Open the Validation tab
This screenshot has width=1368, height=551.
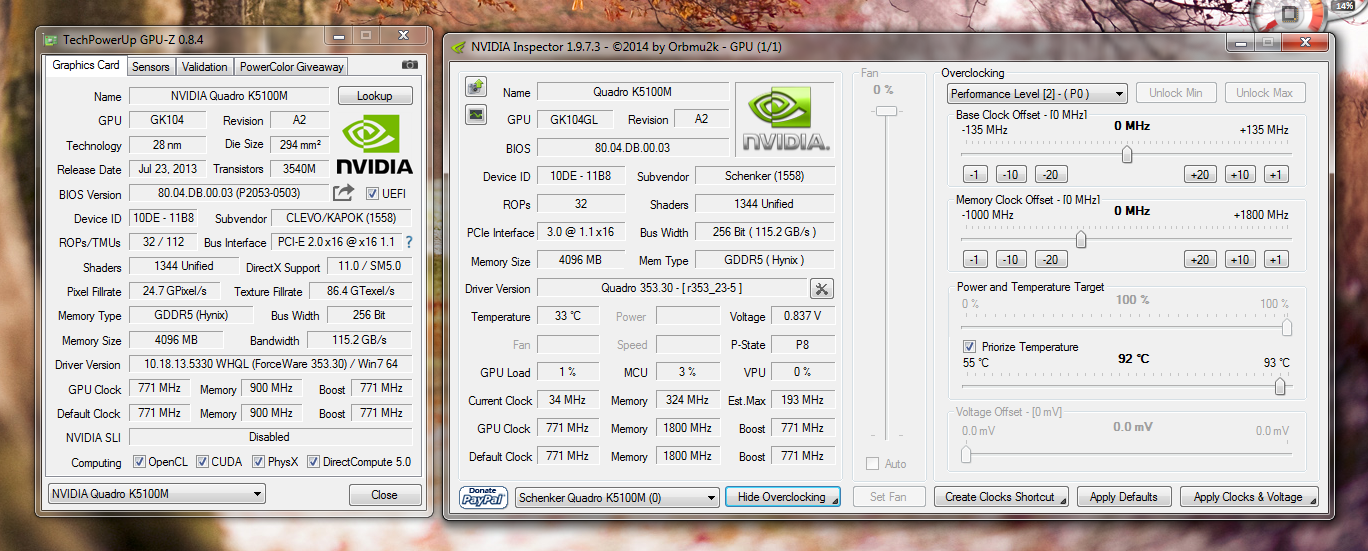(x=205, y=67)
